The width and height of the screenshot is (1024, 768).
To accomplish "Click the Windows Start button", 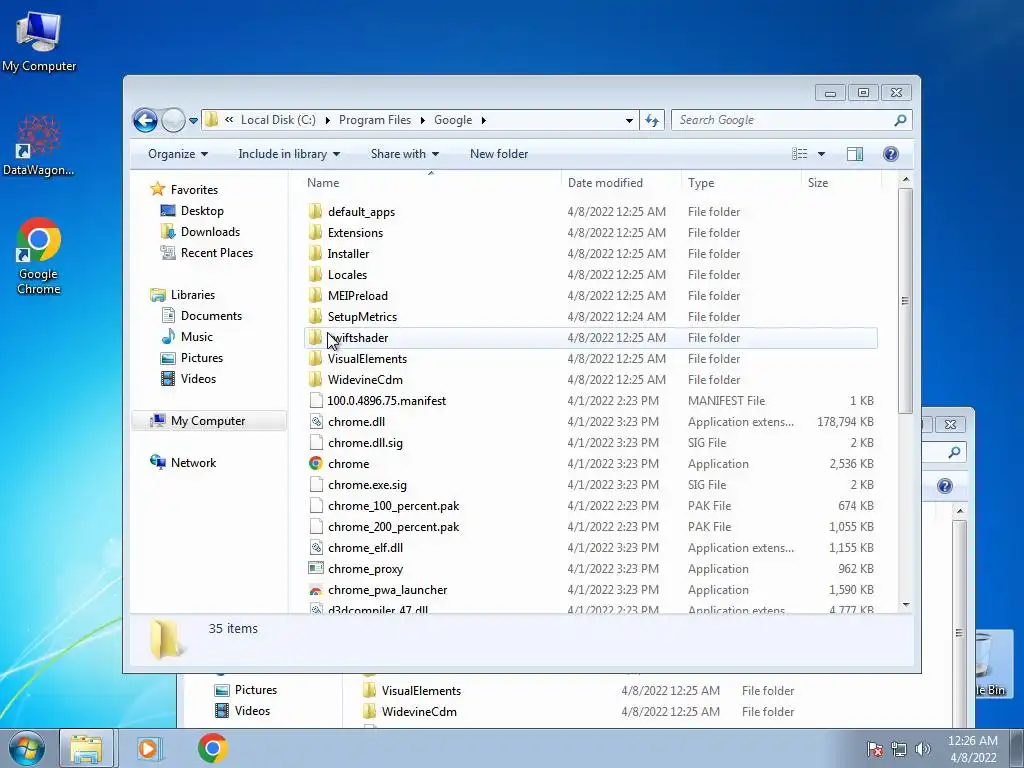I will tap(27, 748).
